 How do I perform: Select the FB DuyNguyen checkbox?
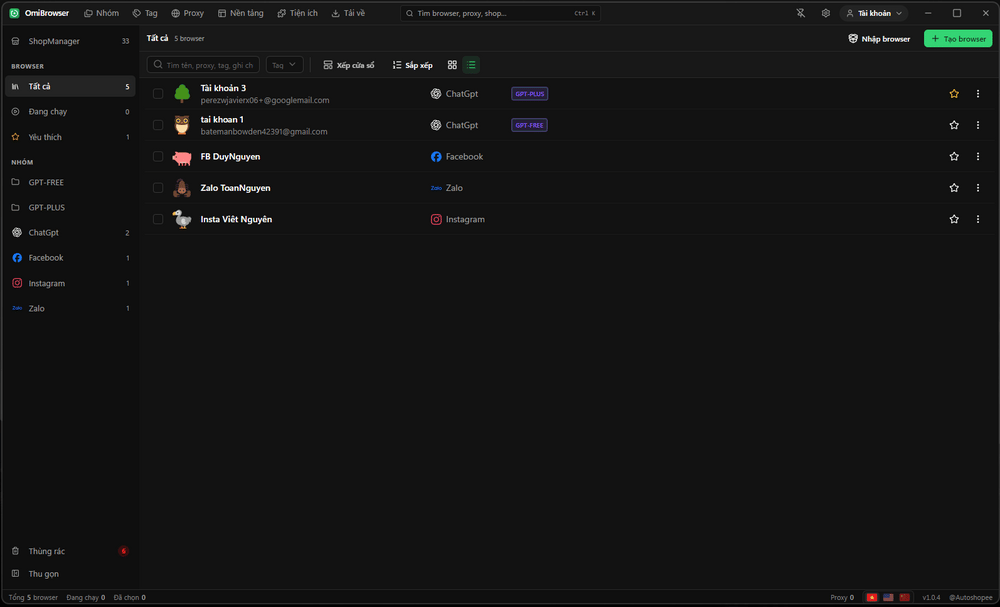(158, 156)
